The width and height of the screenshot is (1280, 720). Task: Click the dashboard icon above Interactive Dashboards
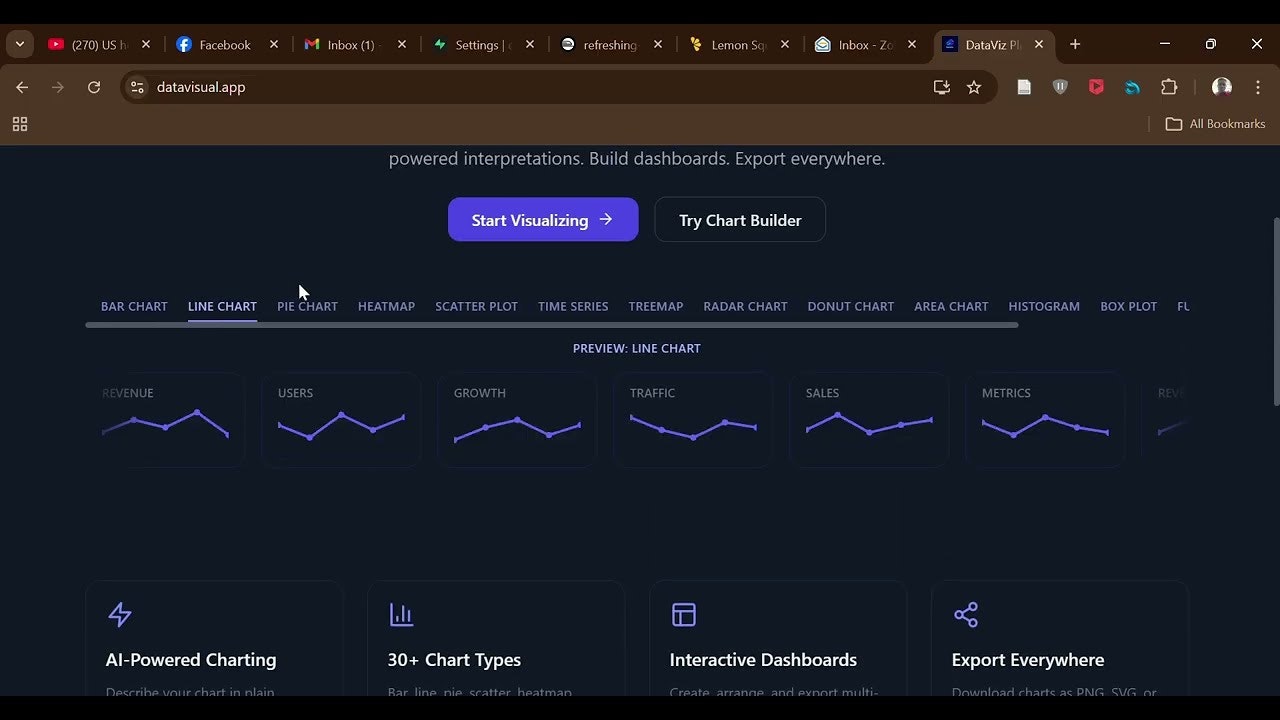684,614
